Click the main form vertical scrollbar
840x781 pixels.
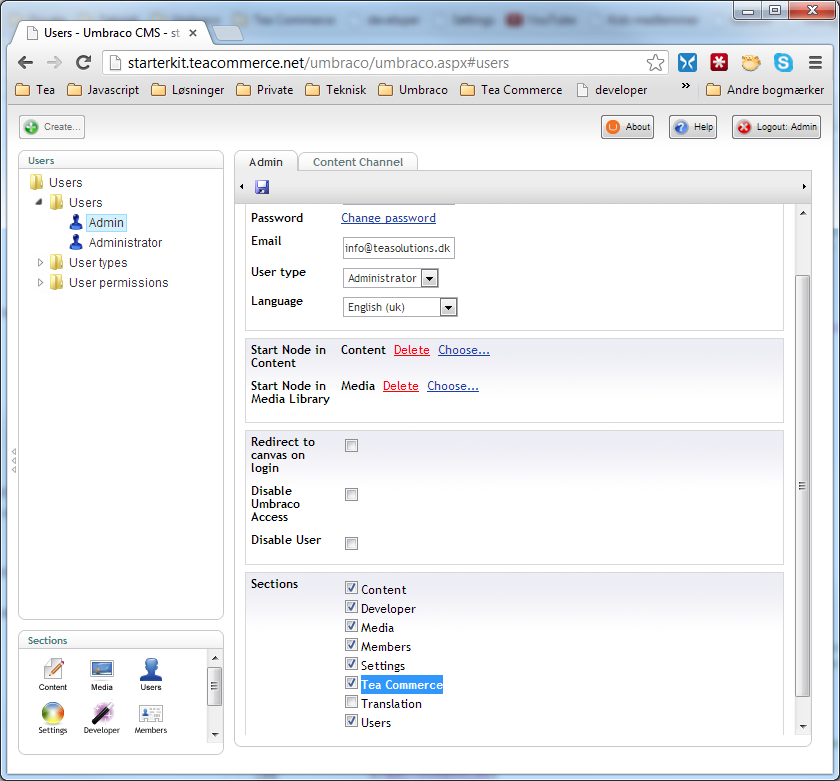point(802,486)
